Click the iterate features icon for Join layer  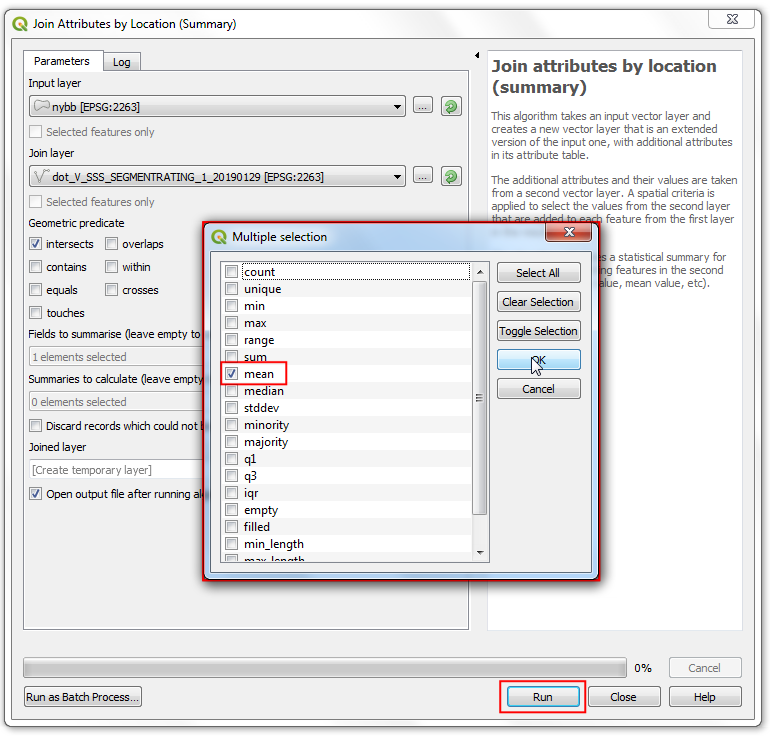tap(451, 176)
